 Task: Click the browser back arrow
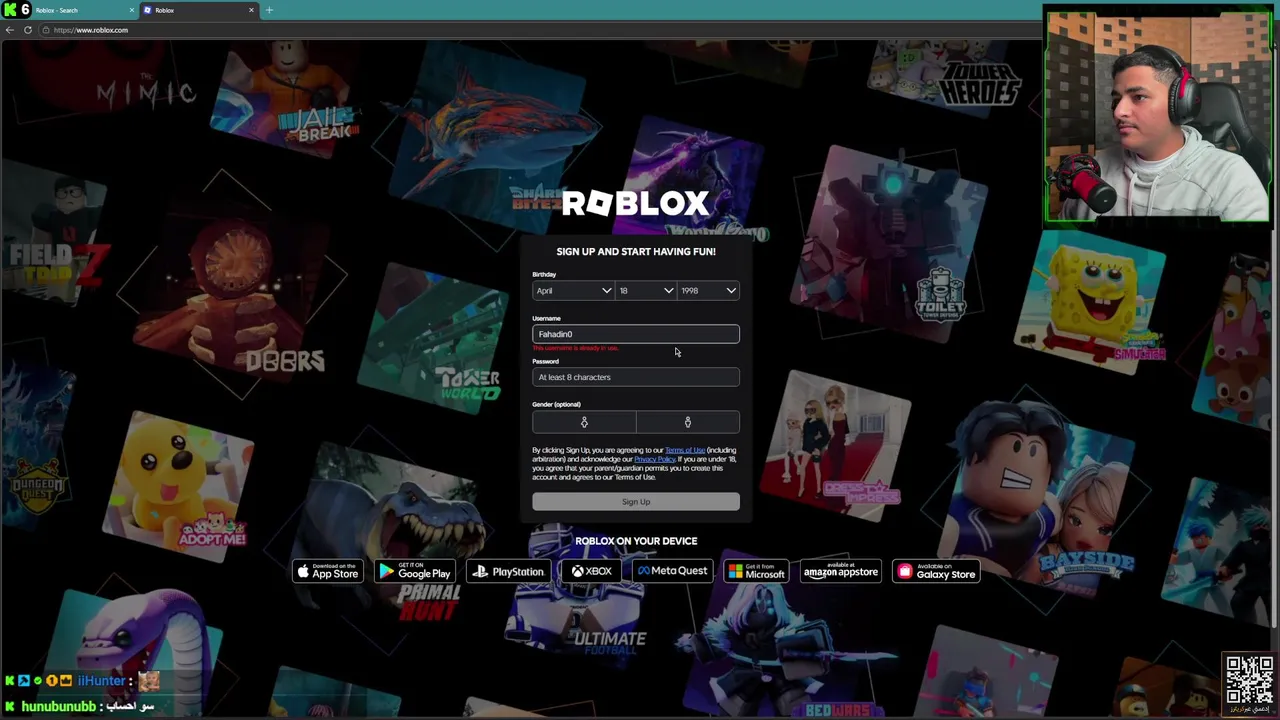[x=9, y=30]
